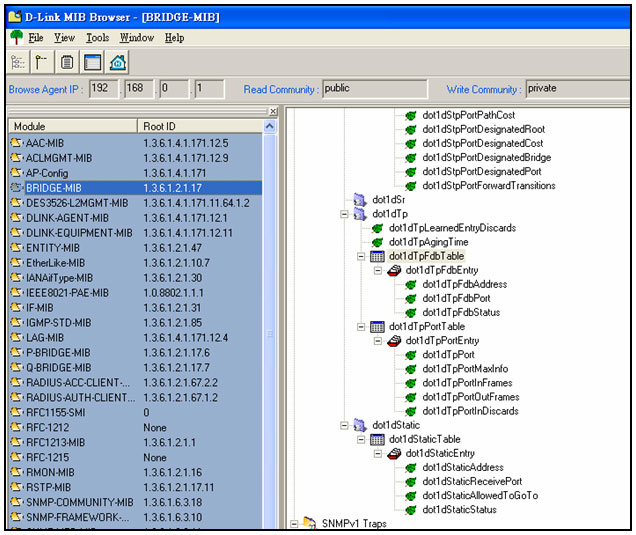
Task: Click the table icon beside dot1dTpFdbTable
Action: point(377,257)
